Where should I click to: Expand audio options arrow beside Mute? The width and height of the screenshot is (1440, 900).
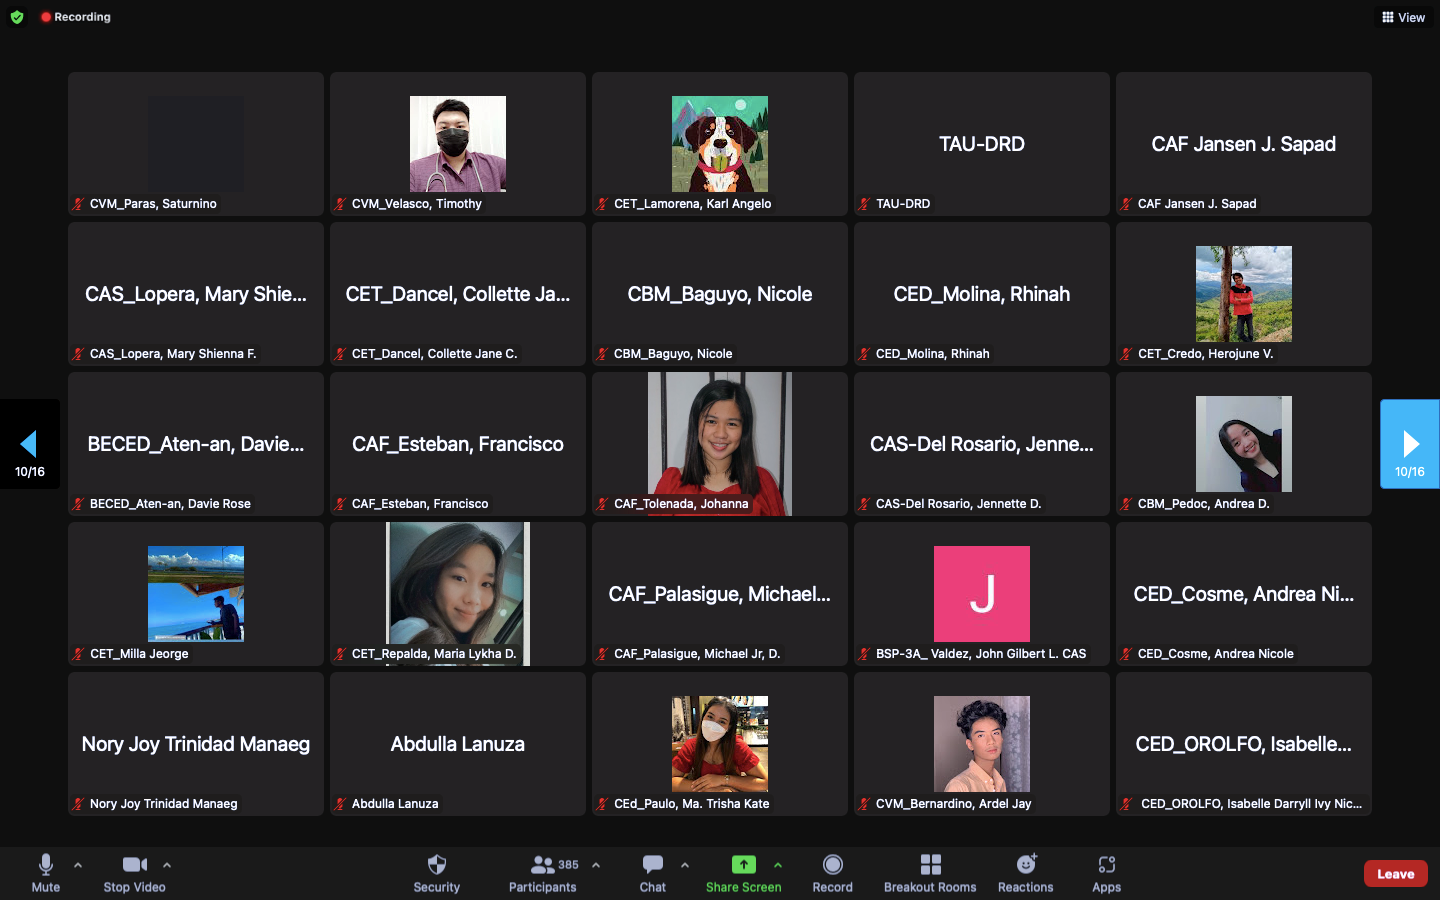[x=78, y=865]
